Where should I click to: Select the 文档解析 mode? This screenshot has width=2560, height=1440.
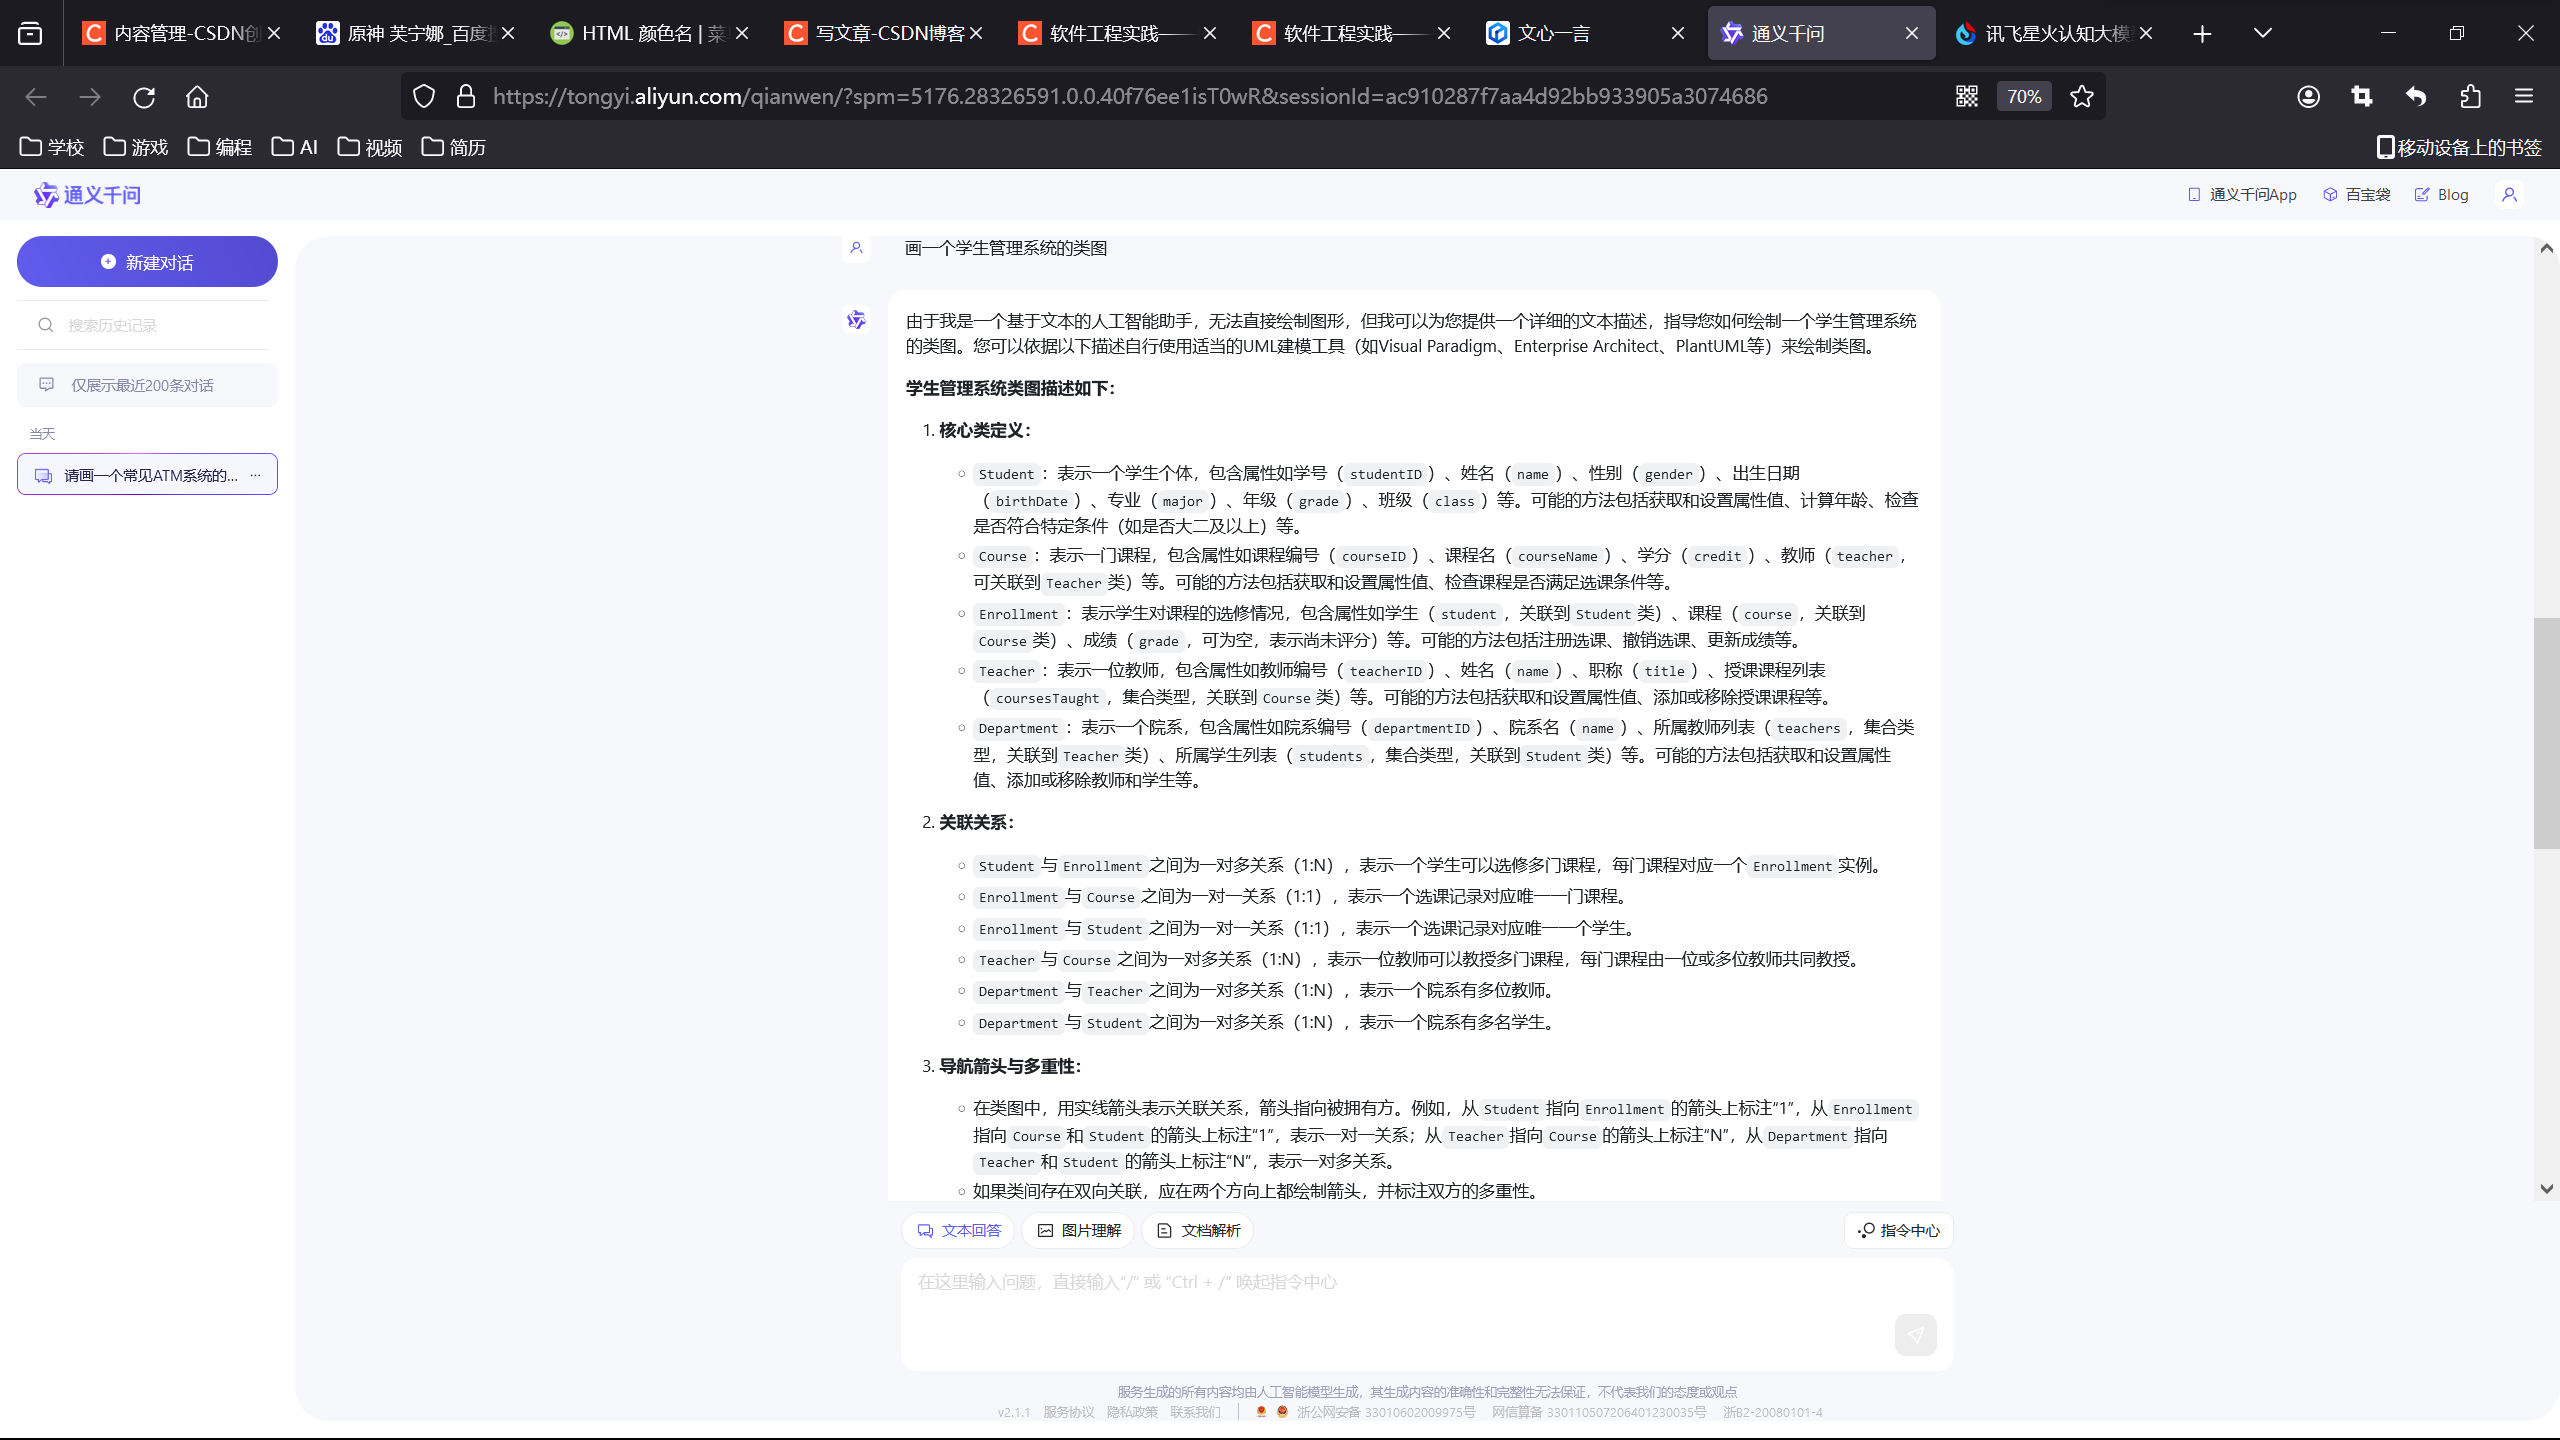coord(1198,1230)
